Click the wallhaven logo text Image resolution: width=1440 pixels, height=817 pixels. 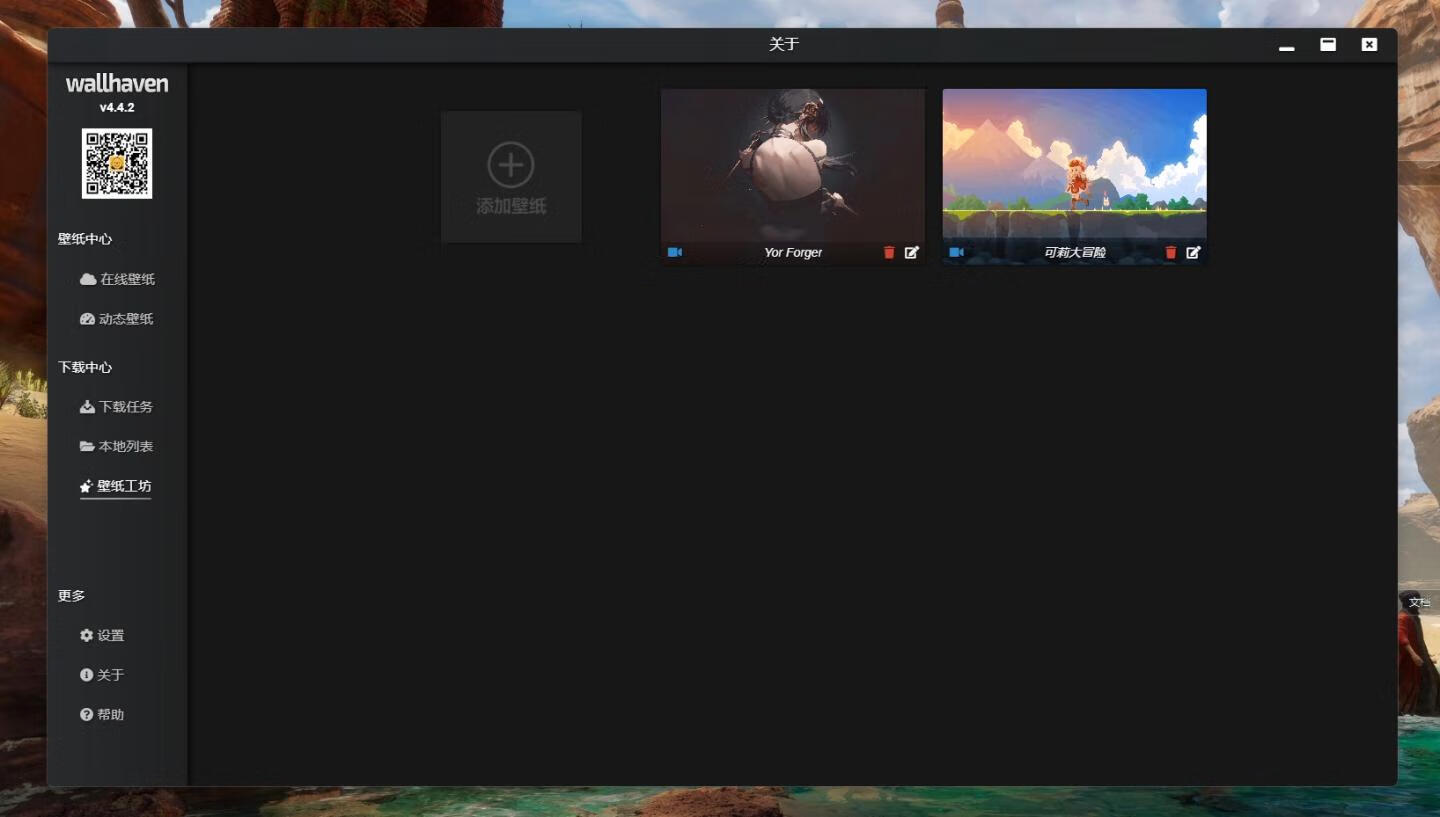(117, 84)
